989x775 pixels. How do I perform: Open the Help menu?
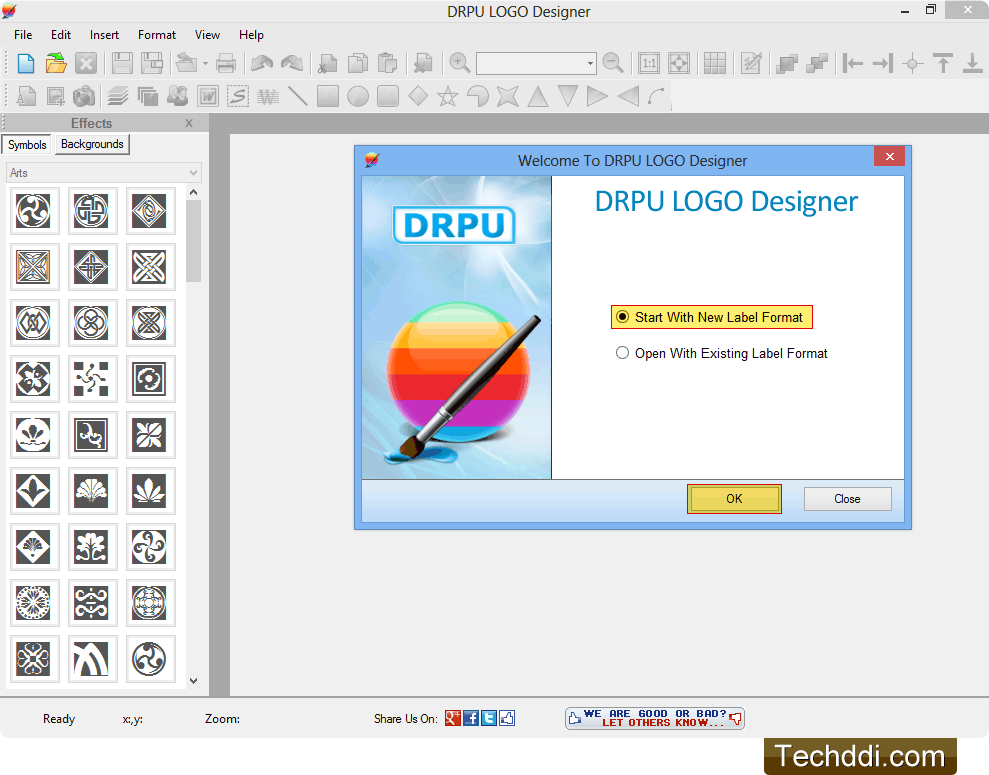[251, 35]
